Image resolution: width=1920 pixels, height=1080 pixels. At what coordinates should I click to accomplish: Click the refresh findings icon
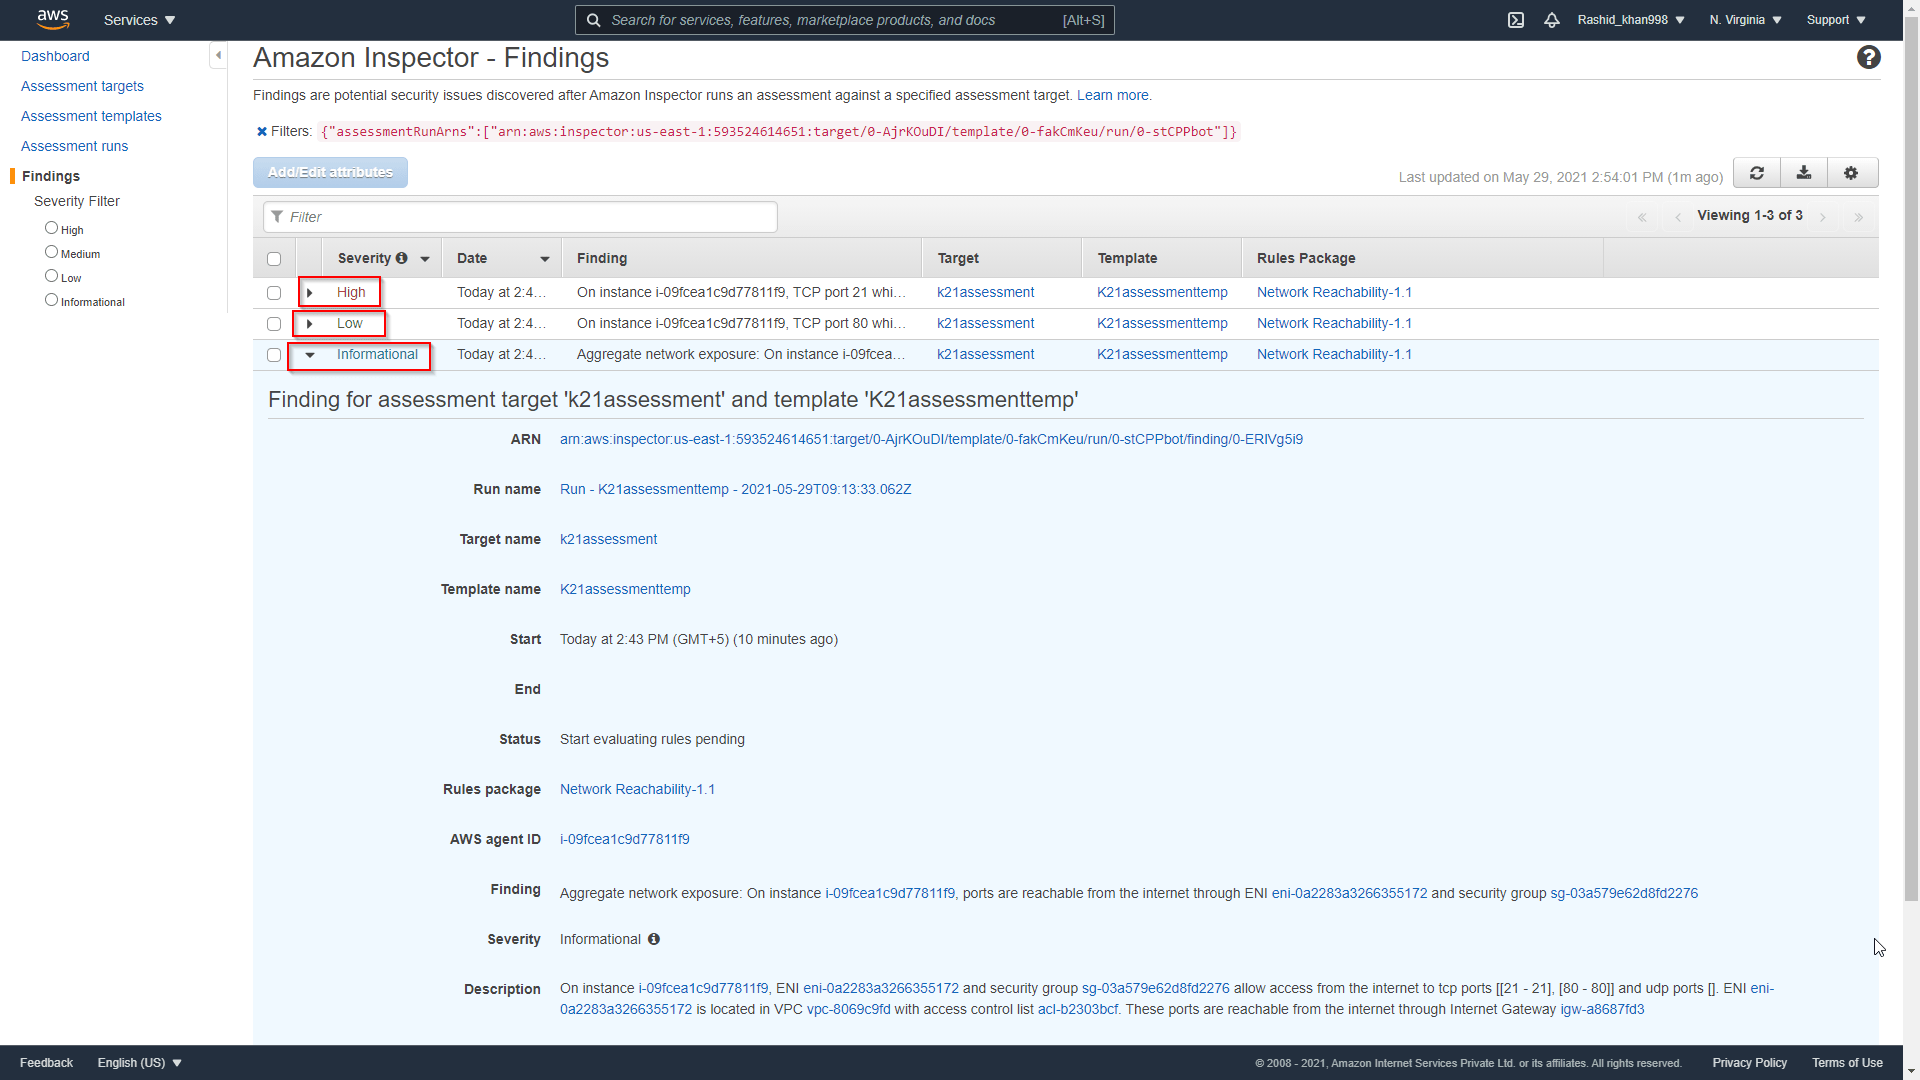coord(1756,173)
